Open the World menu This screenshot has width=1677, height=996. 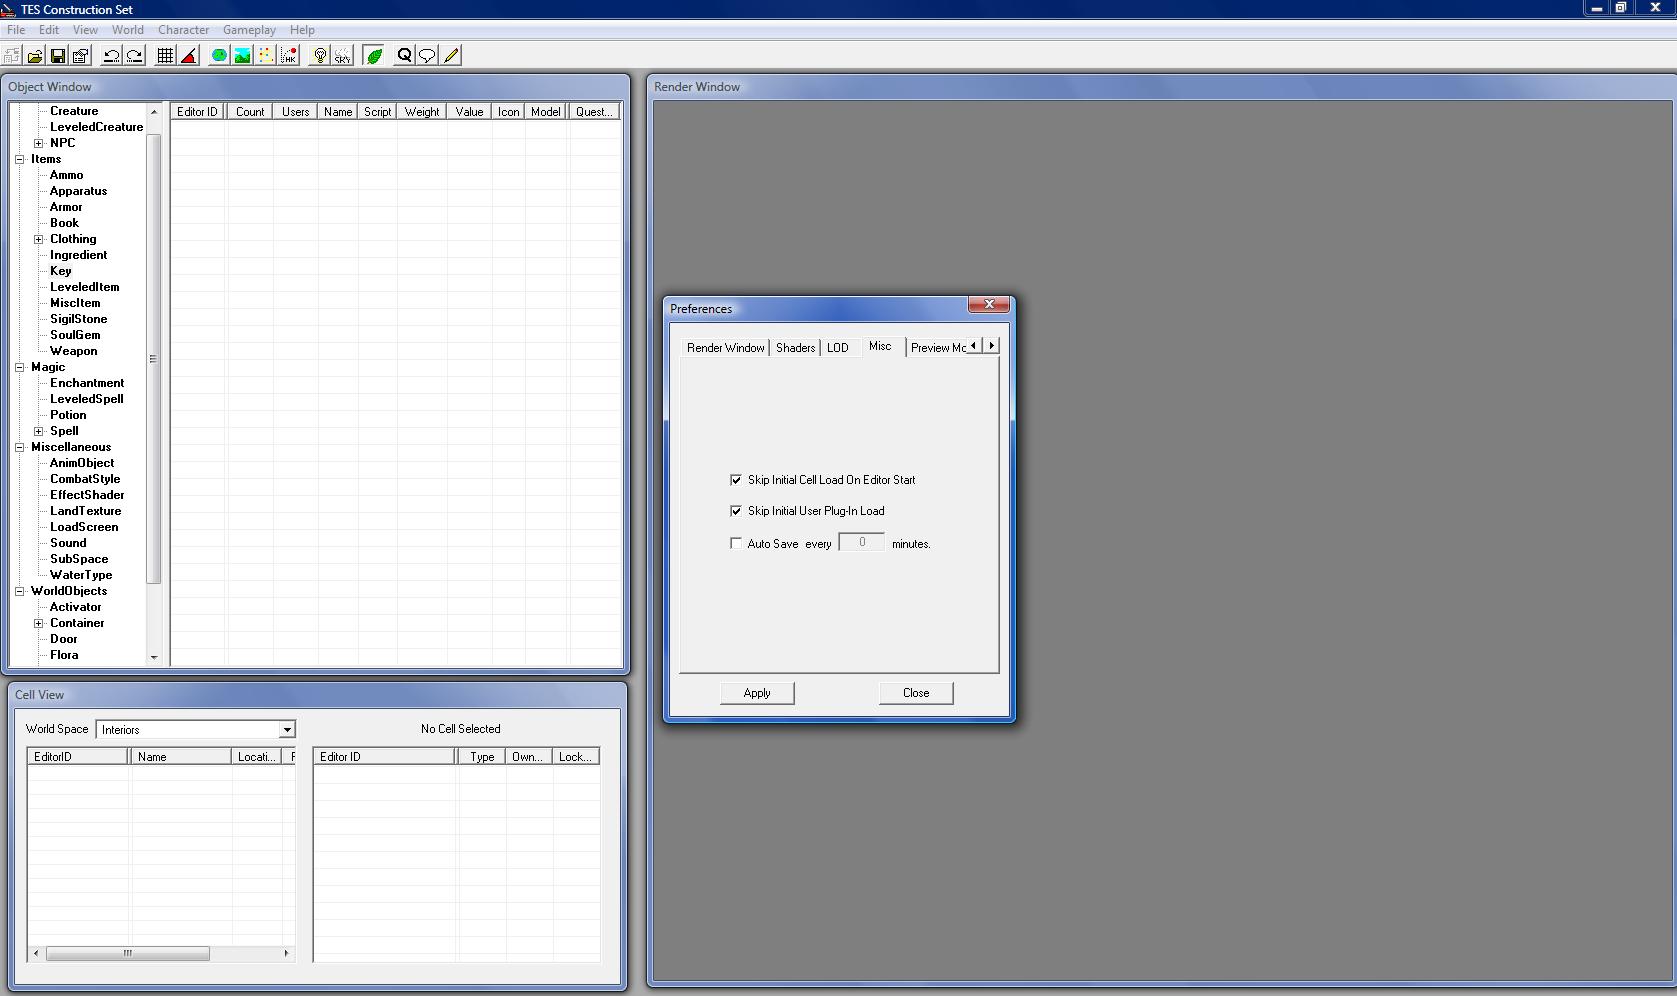coord(127,30)
